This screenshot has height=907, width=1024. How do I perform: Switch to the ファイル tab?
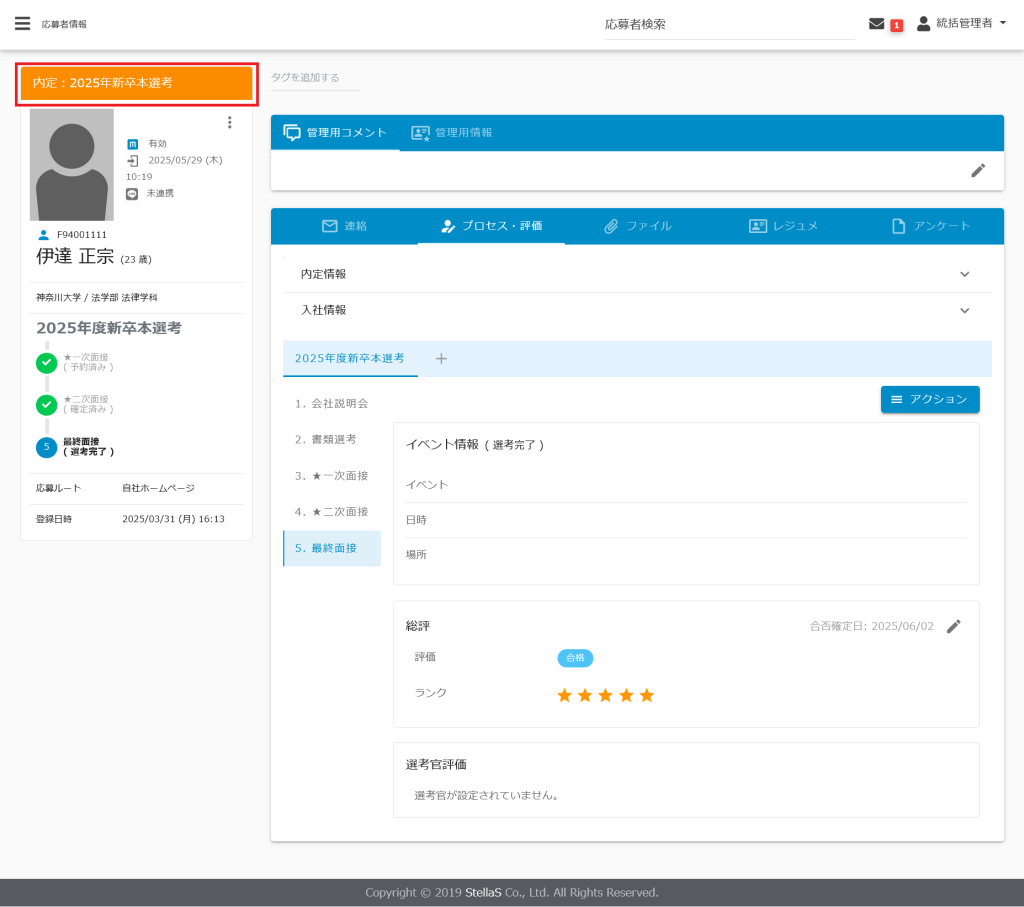(637, 226)
